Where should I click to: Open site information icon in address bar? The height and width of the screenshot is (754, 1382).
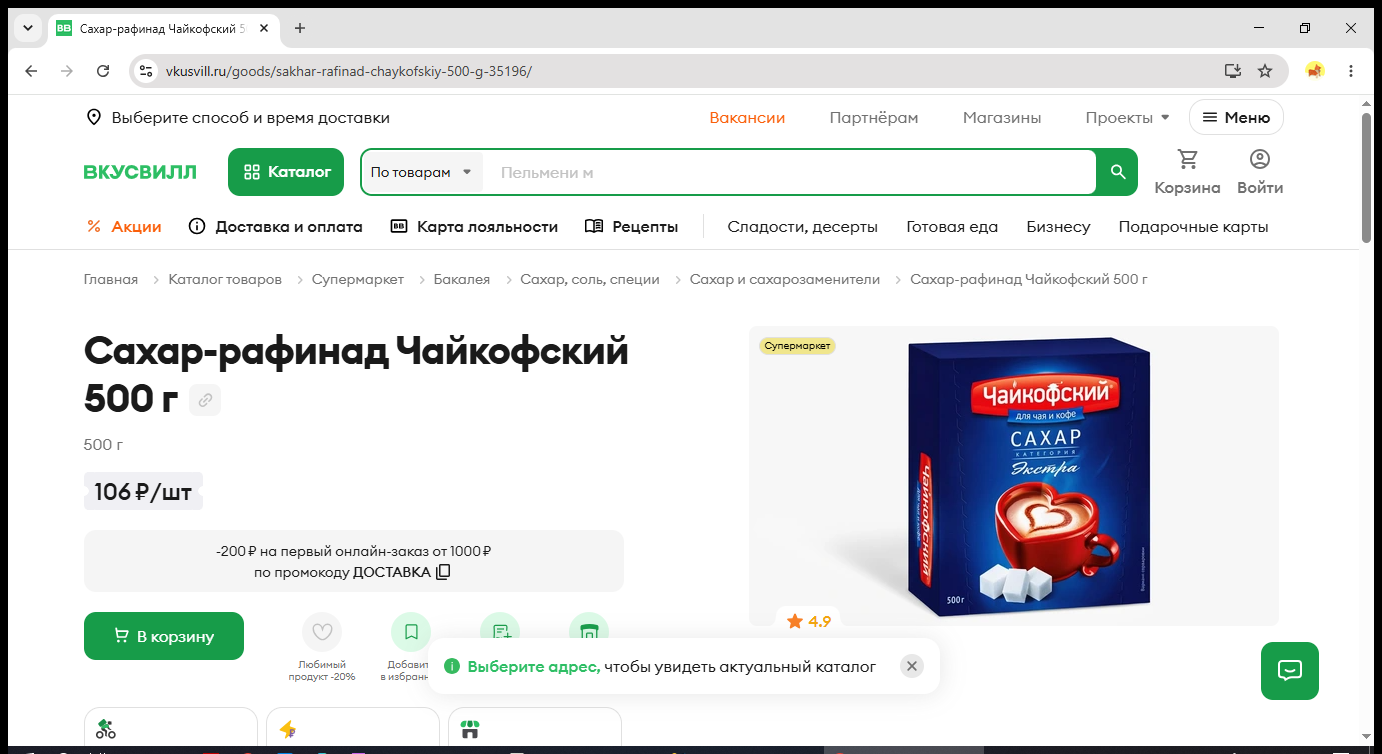[x=146, y=71]
